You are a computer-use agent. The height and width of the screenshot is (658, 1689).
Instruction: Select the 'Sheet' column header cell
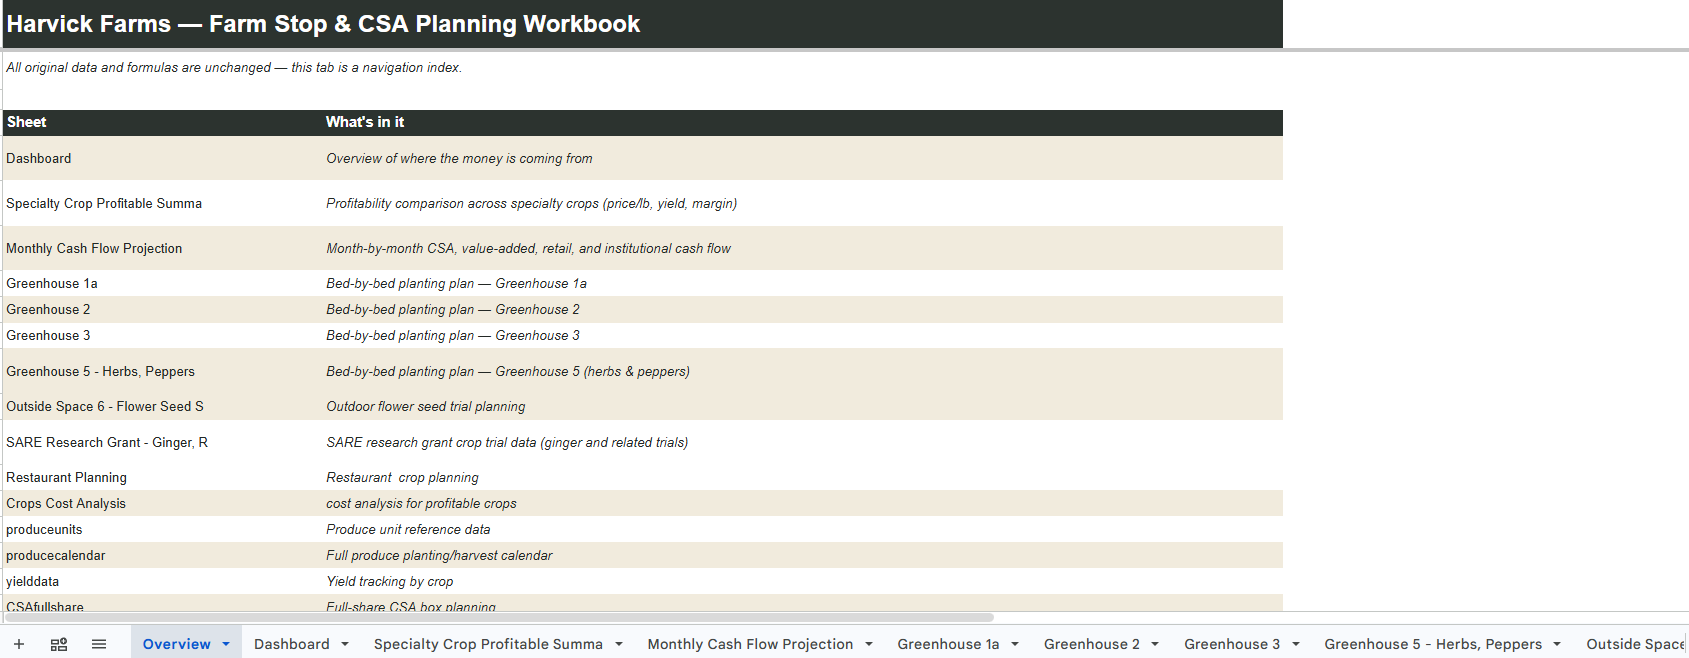click(x=162, y=122)
